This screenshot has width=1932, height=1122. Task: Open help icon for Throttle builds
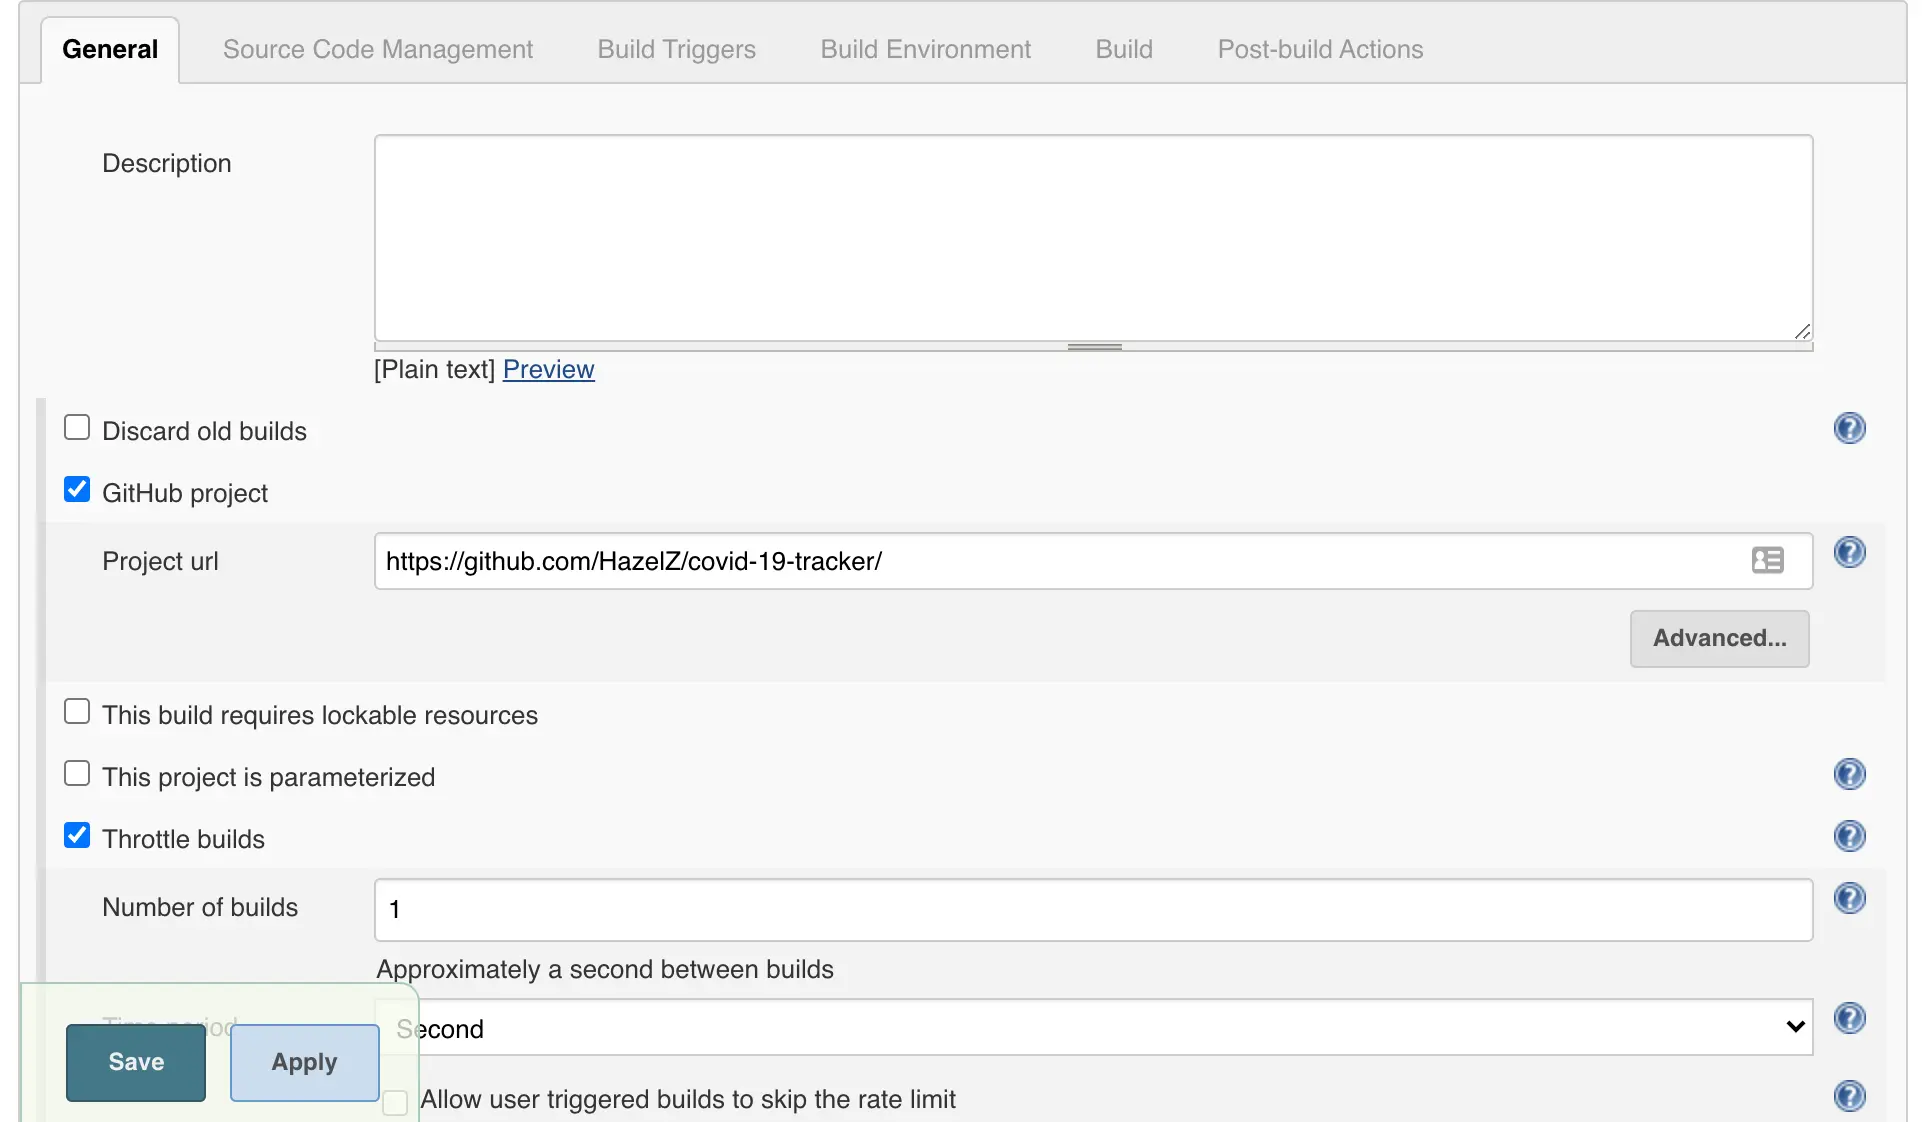pos(1849,837)
